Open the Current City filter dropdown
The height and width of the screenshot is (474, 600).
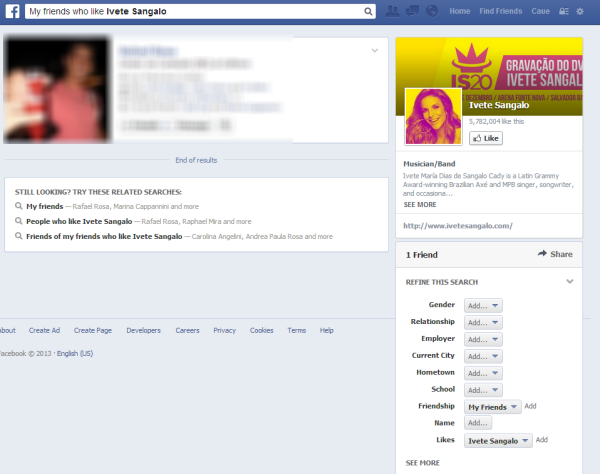[484, 356]
